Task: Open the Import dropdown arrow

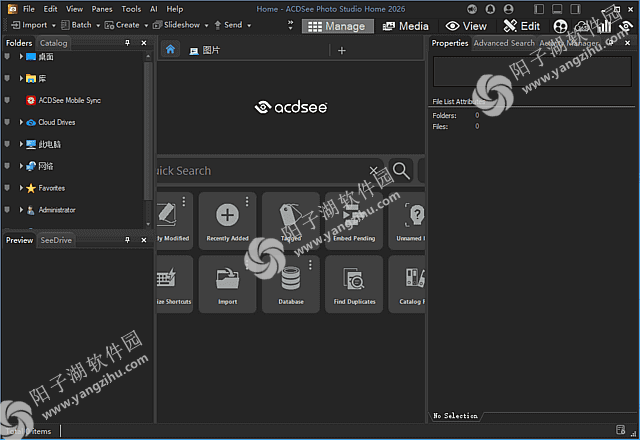Action: tap(53, 26)
